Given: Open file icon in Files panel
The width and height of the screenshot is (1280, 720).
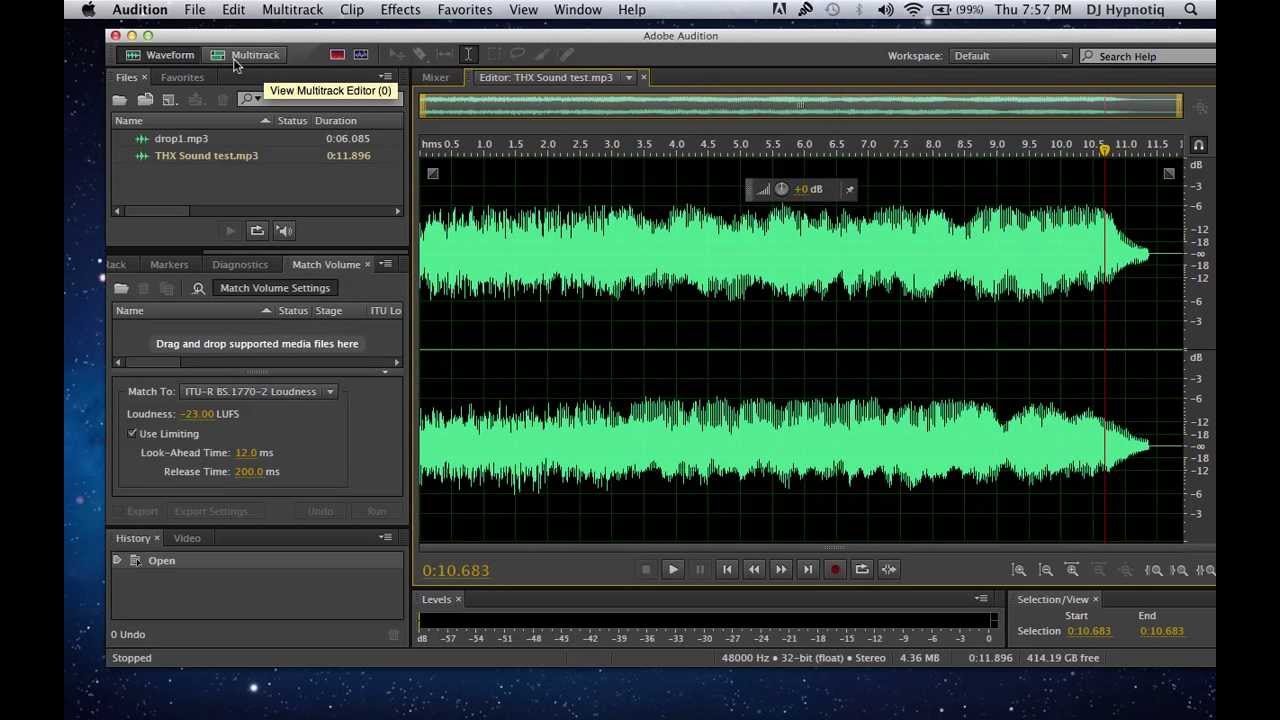Looking at the screenshot, I should tap(119, 99).
